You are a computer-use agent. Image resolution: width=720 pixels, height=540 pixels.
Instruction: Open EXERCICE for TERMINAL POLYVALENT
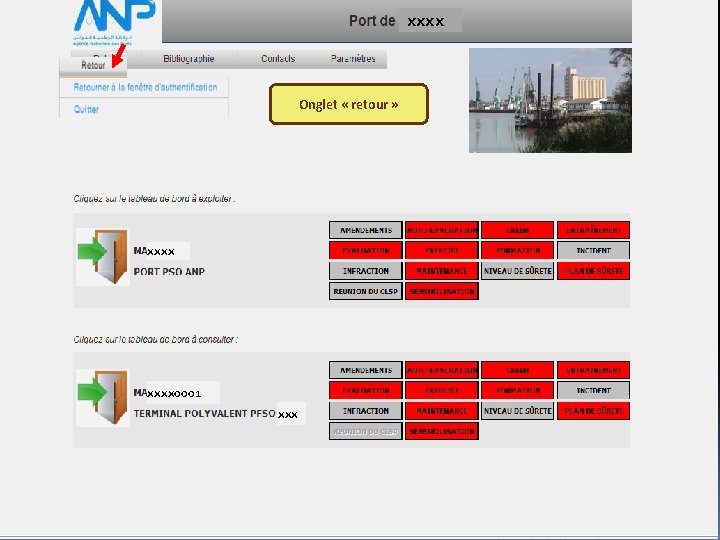point(442,391)
